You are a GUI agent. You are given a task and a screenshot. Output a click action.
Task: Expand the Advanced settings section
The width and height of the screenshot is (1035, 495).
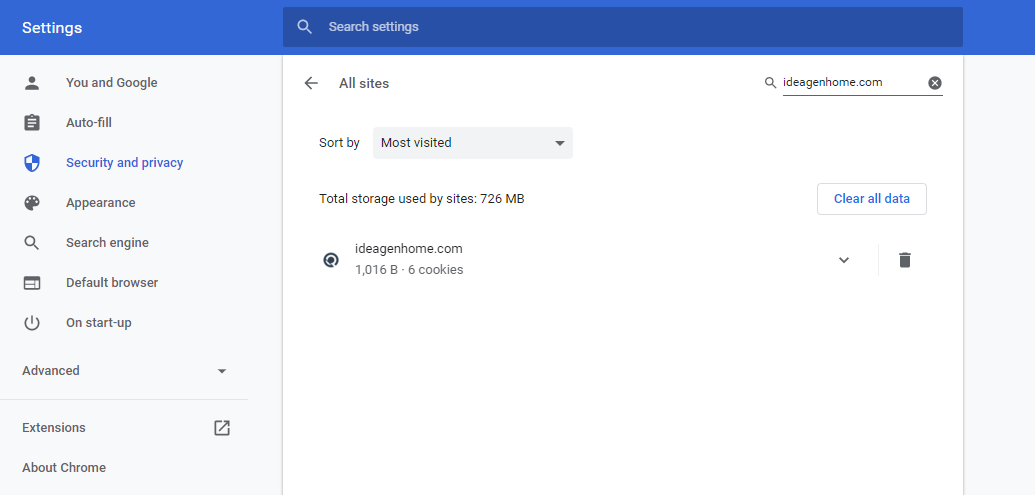[x=124, y=371]
